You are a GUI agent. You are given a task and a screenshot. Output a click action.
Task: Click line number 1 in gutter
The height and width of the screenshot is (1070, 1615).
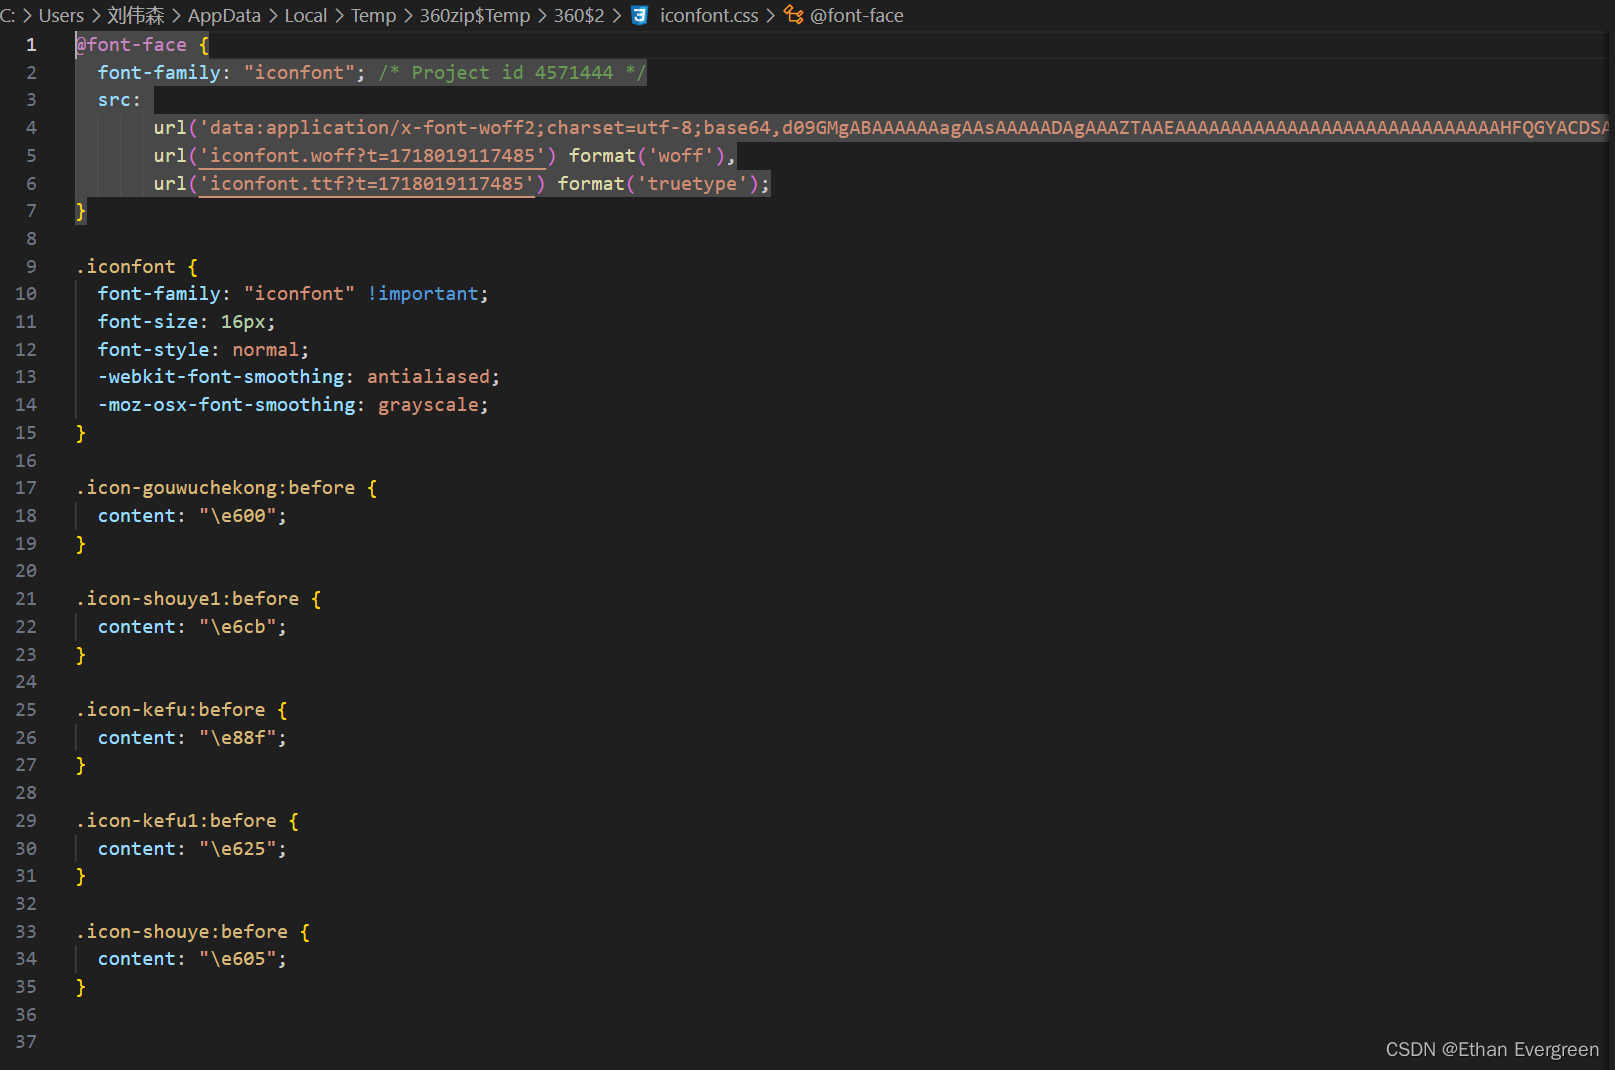tap(31, 45)
